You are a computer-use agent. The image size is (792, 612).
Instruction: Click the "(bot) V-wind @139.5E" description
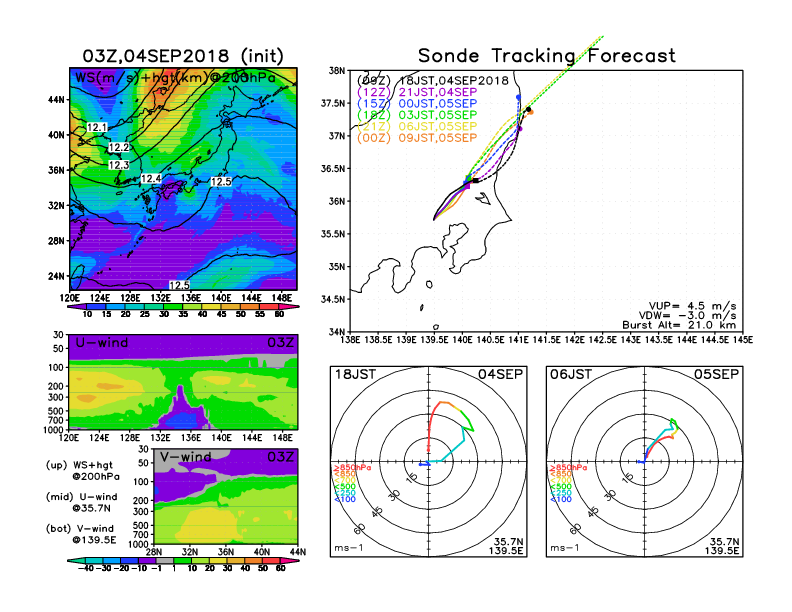pos(81,534)
